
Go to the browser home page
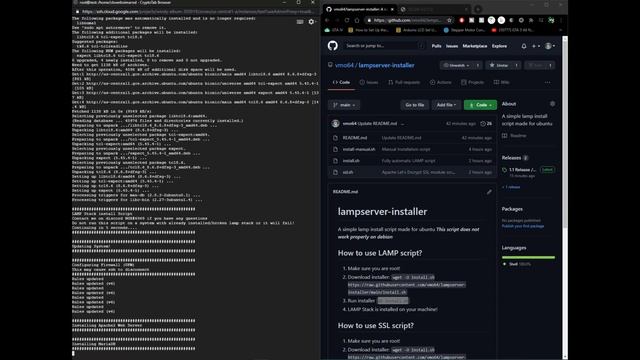(x=357, y=20)
